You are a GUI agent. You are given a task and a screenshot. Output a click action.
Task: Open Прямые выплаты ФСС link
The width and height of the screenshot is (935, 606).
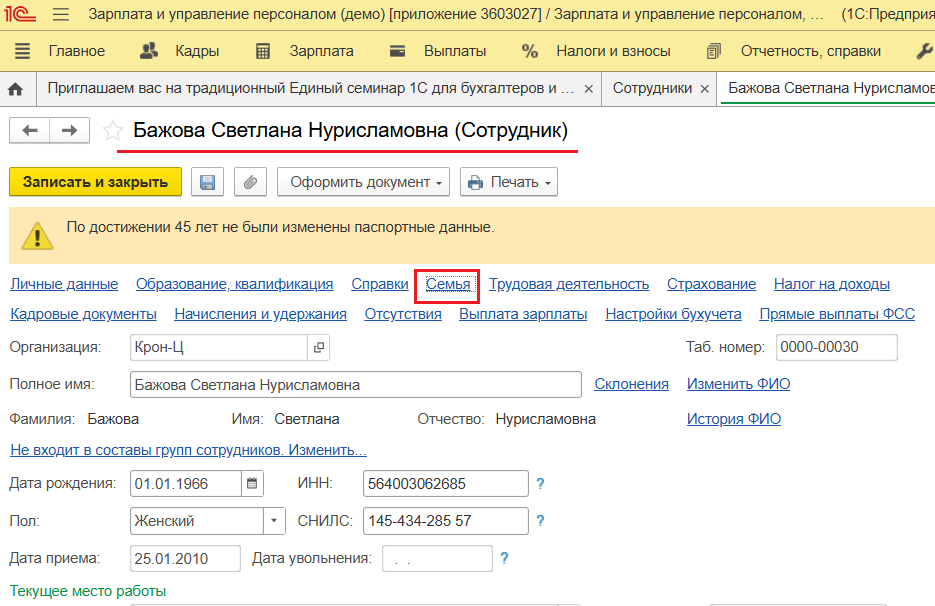click(837, 314)
